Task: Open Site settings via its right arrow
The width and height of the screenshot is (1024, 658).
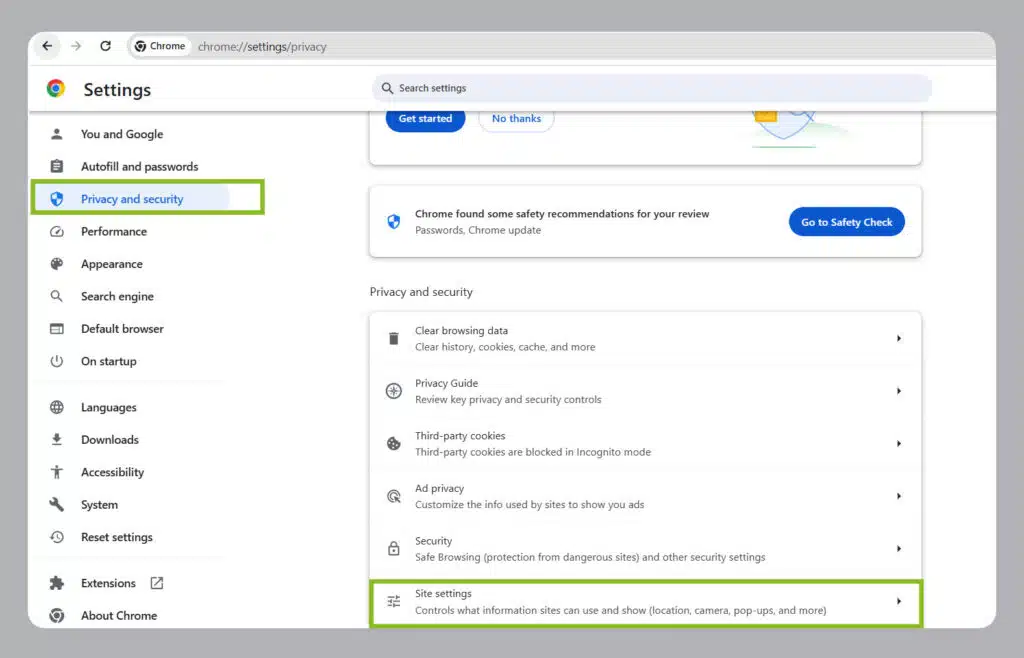Action: (x=899, y=601)
